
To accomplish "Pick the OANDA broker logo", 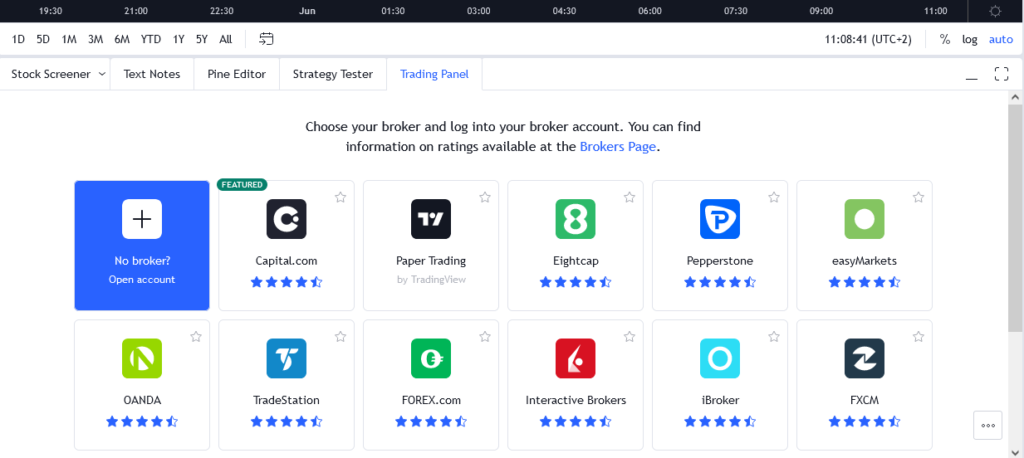I will 142,358.
